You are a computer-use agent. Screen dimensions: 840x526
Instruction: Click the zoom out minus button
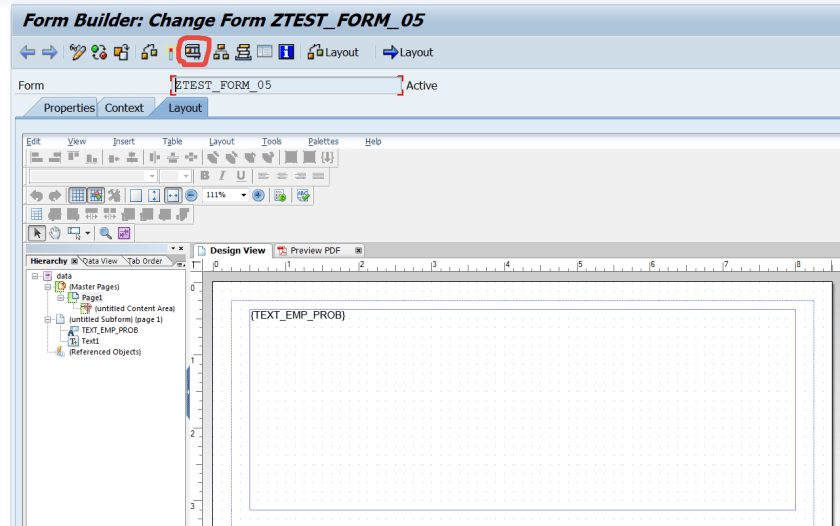click(191, 195)
